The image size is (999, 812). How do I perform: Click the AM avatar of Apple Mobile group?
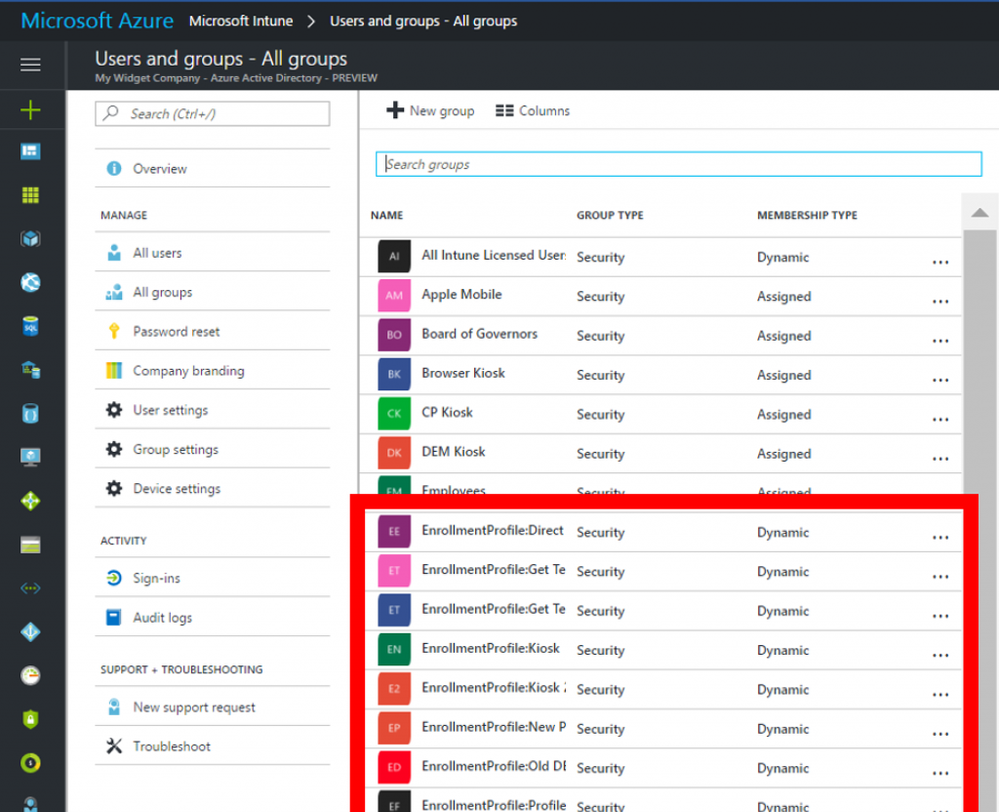coord(394,295)
